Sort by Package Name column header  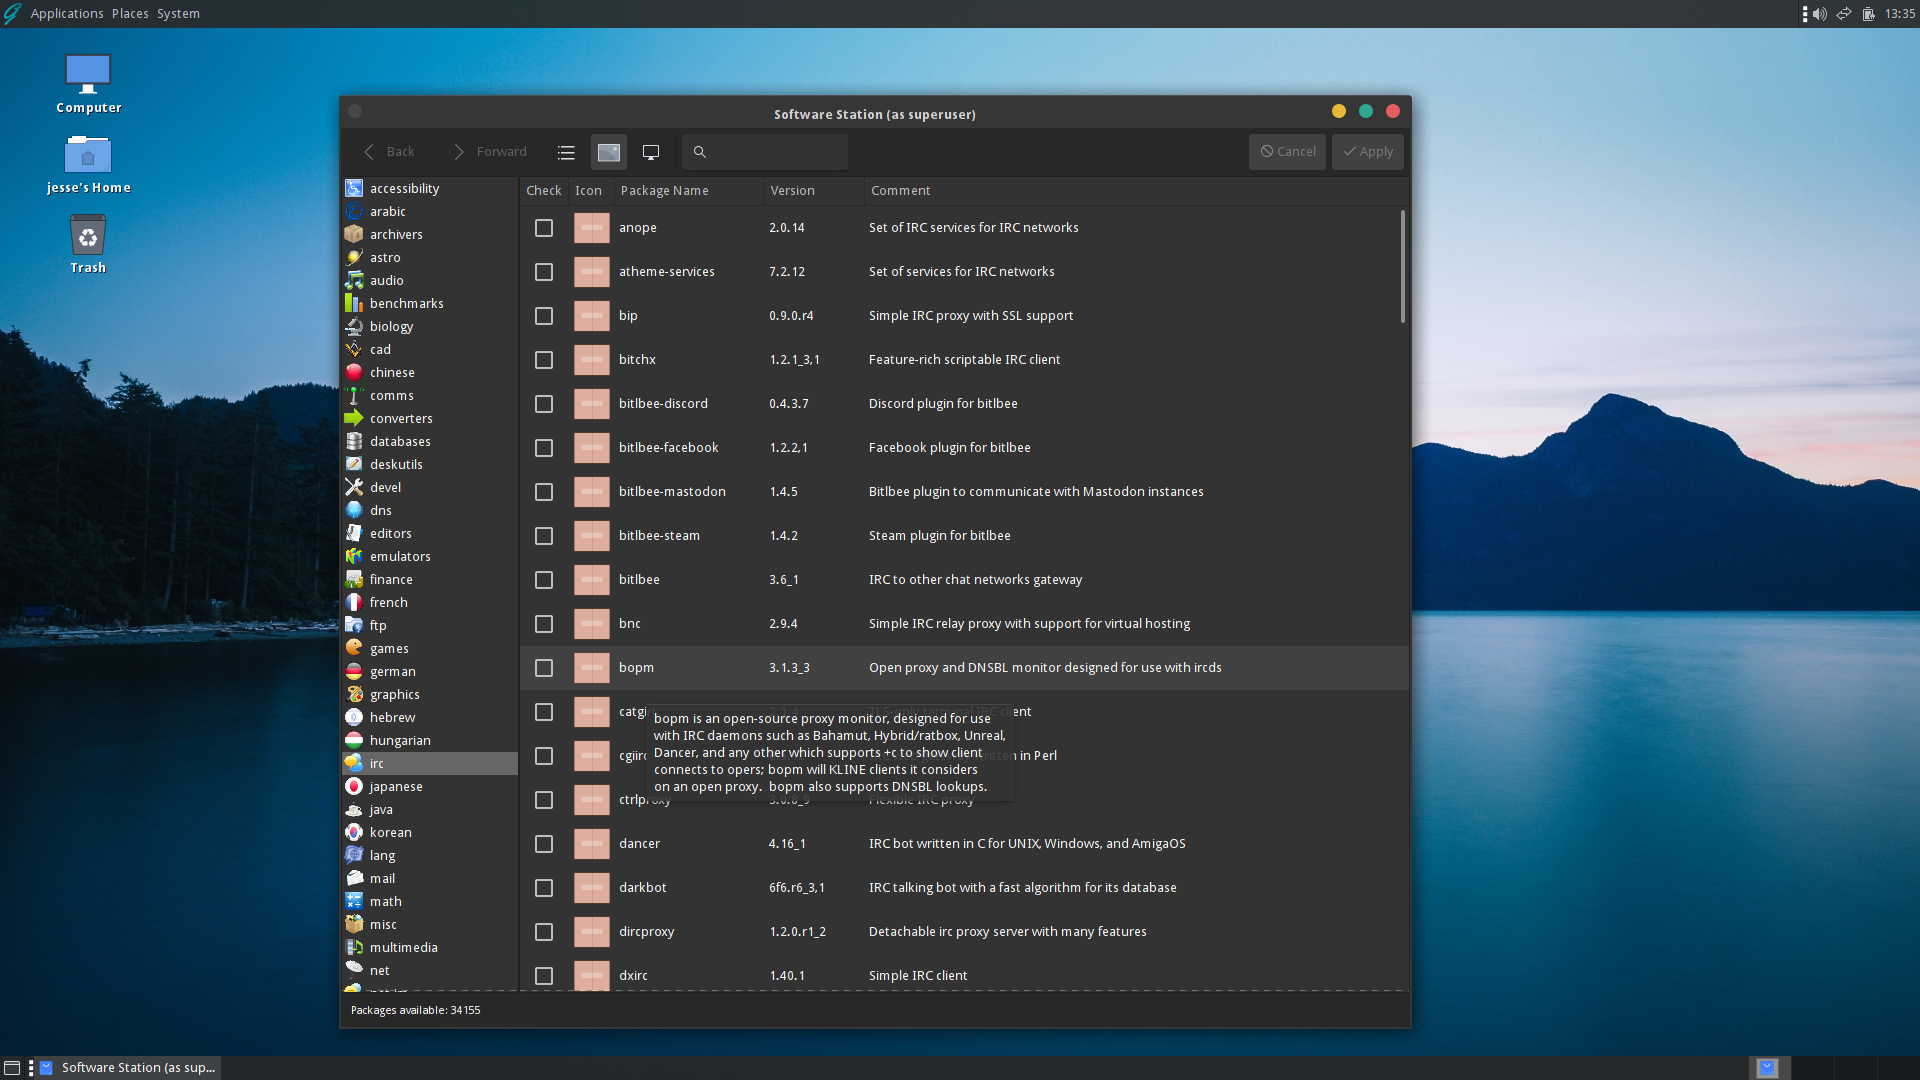click(687, 190)
